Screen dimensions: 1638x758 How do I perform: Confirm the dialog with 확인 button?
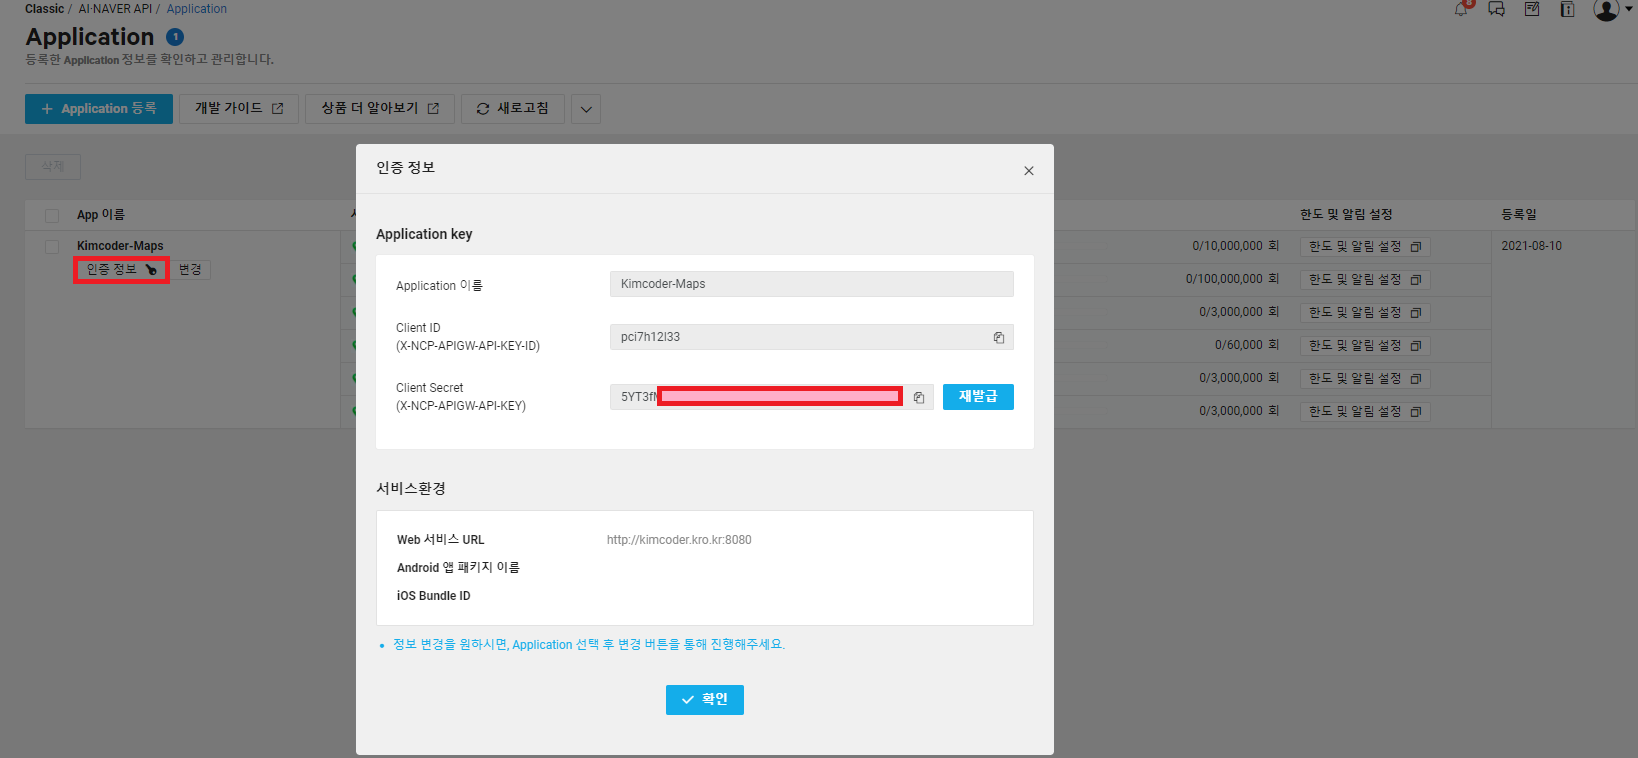pyautogui.click(x=705, y=700)
